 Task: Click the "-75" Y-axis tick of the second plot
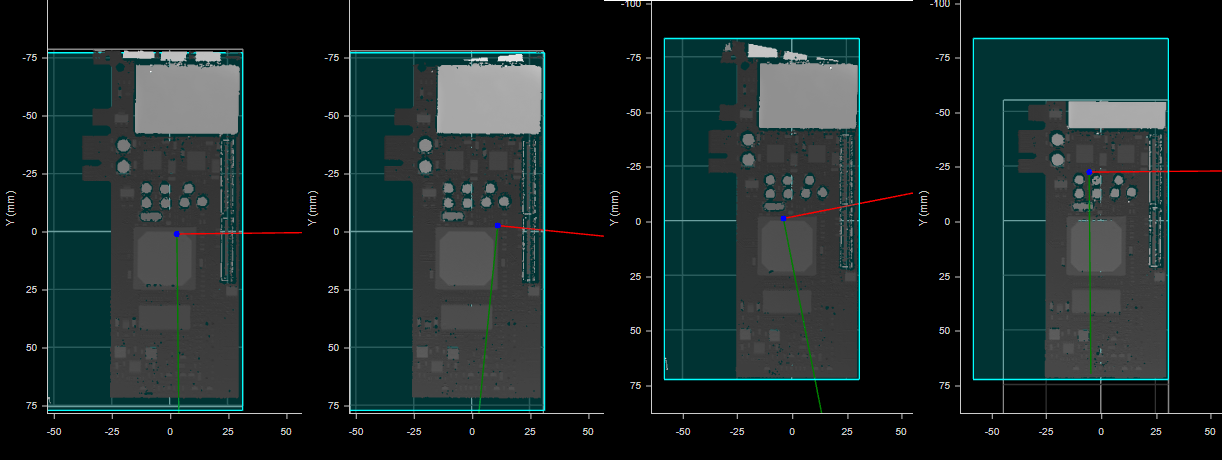click(329, 58)
